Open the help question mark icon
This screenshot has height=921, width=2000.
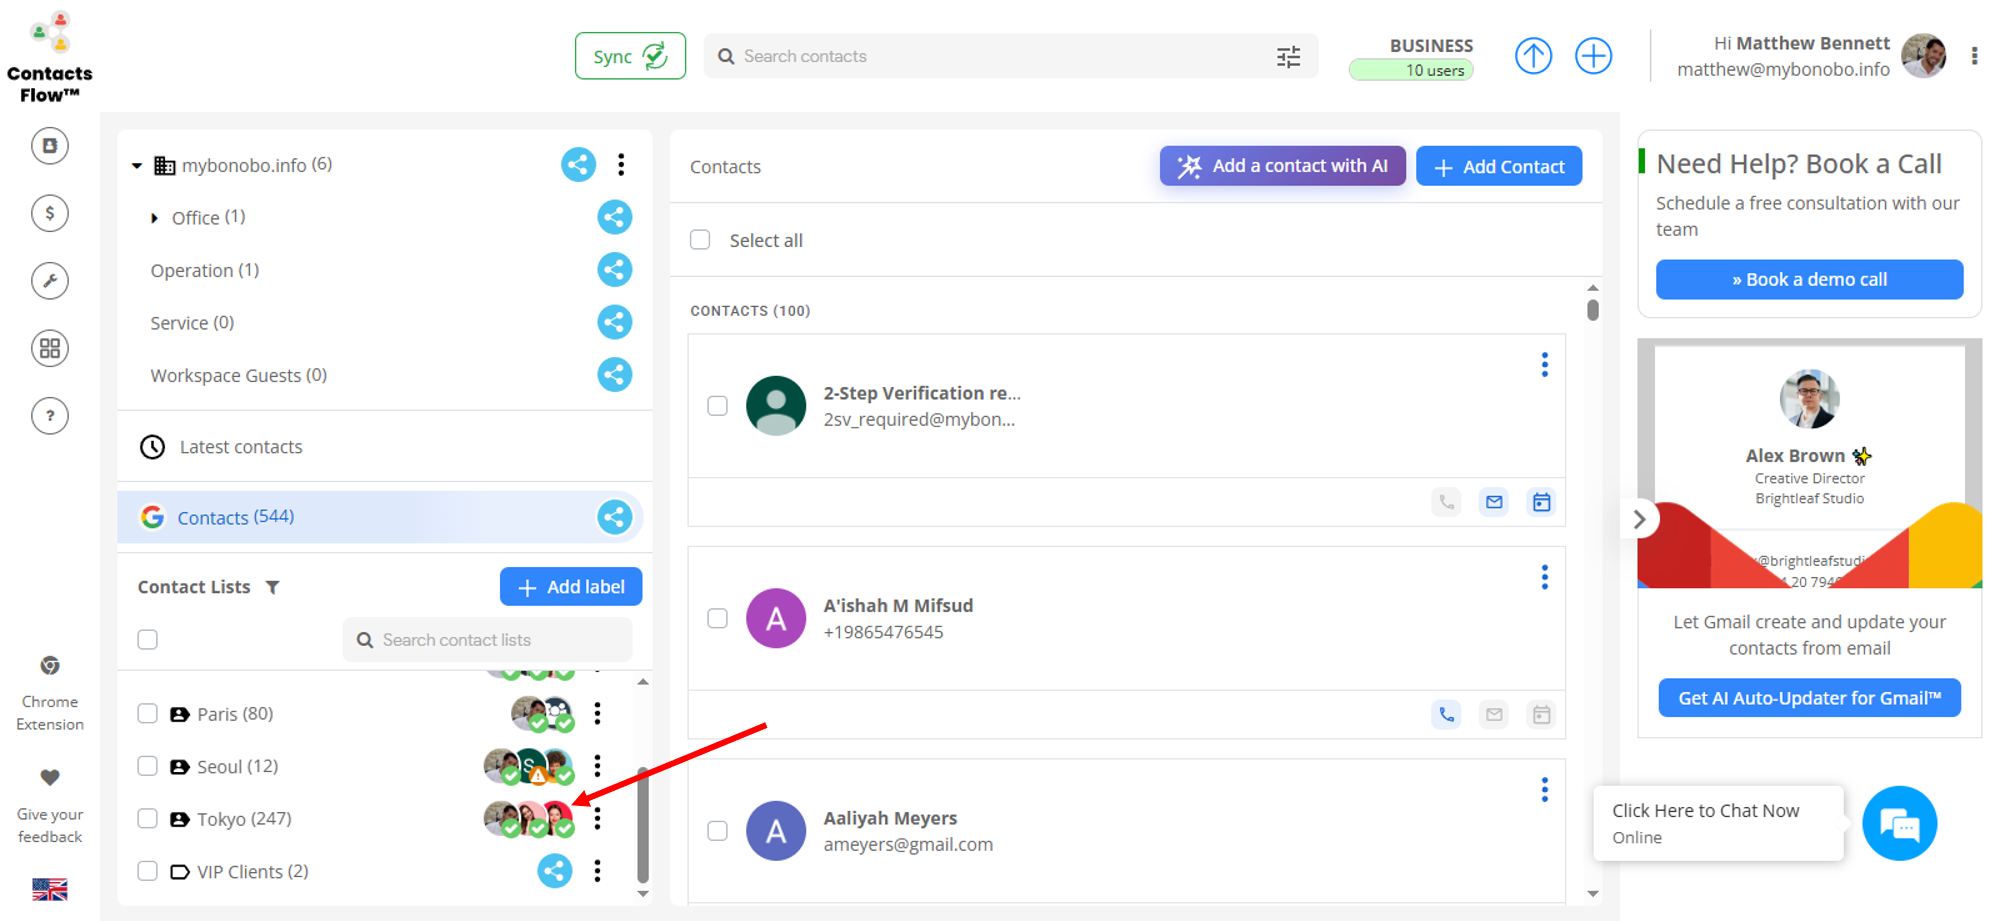[x=50, y=416]
